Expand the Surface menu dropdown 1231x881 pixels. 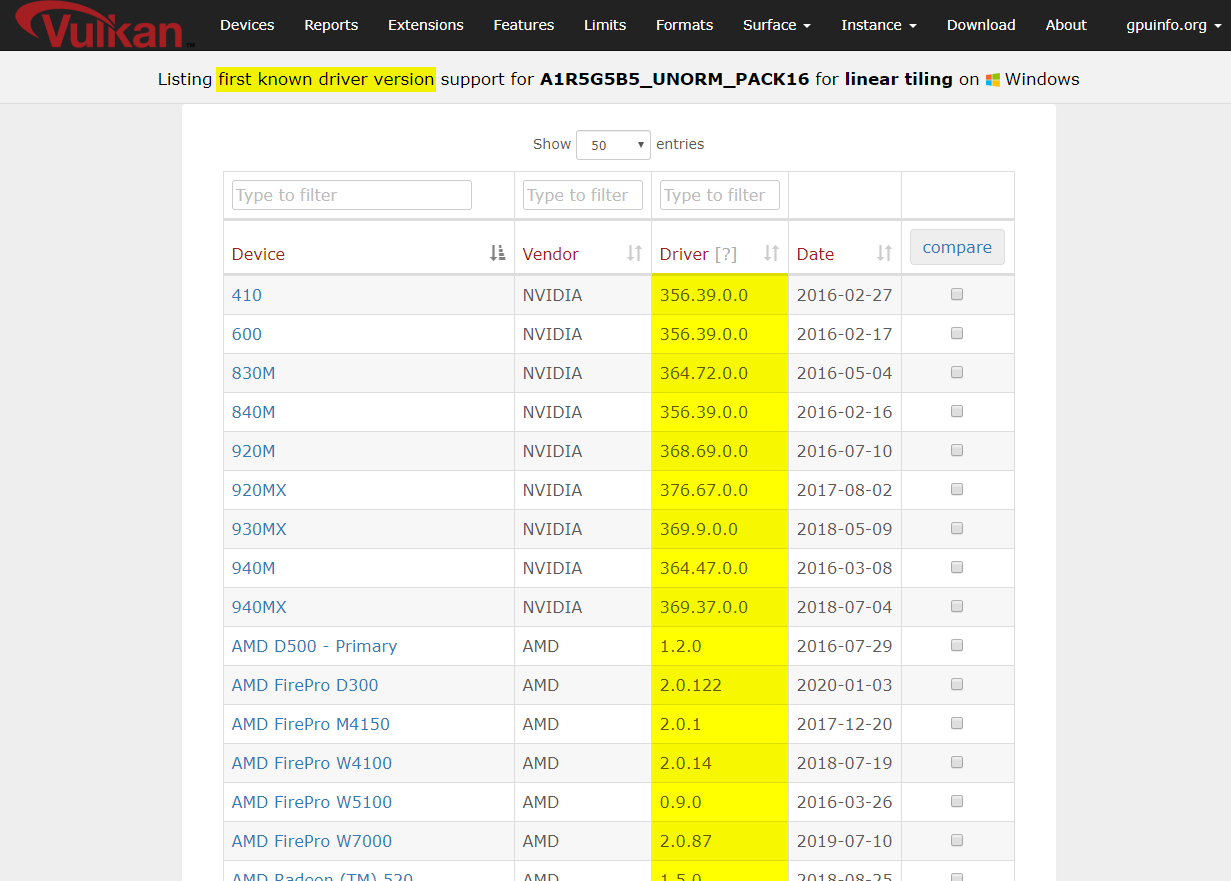pyautogui.click(x=777, y=25)
